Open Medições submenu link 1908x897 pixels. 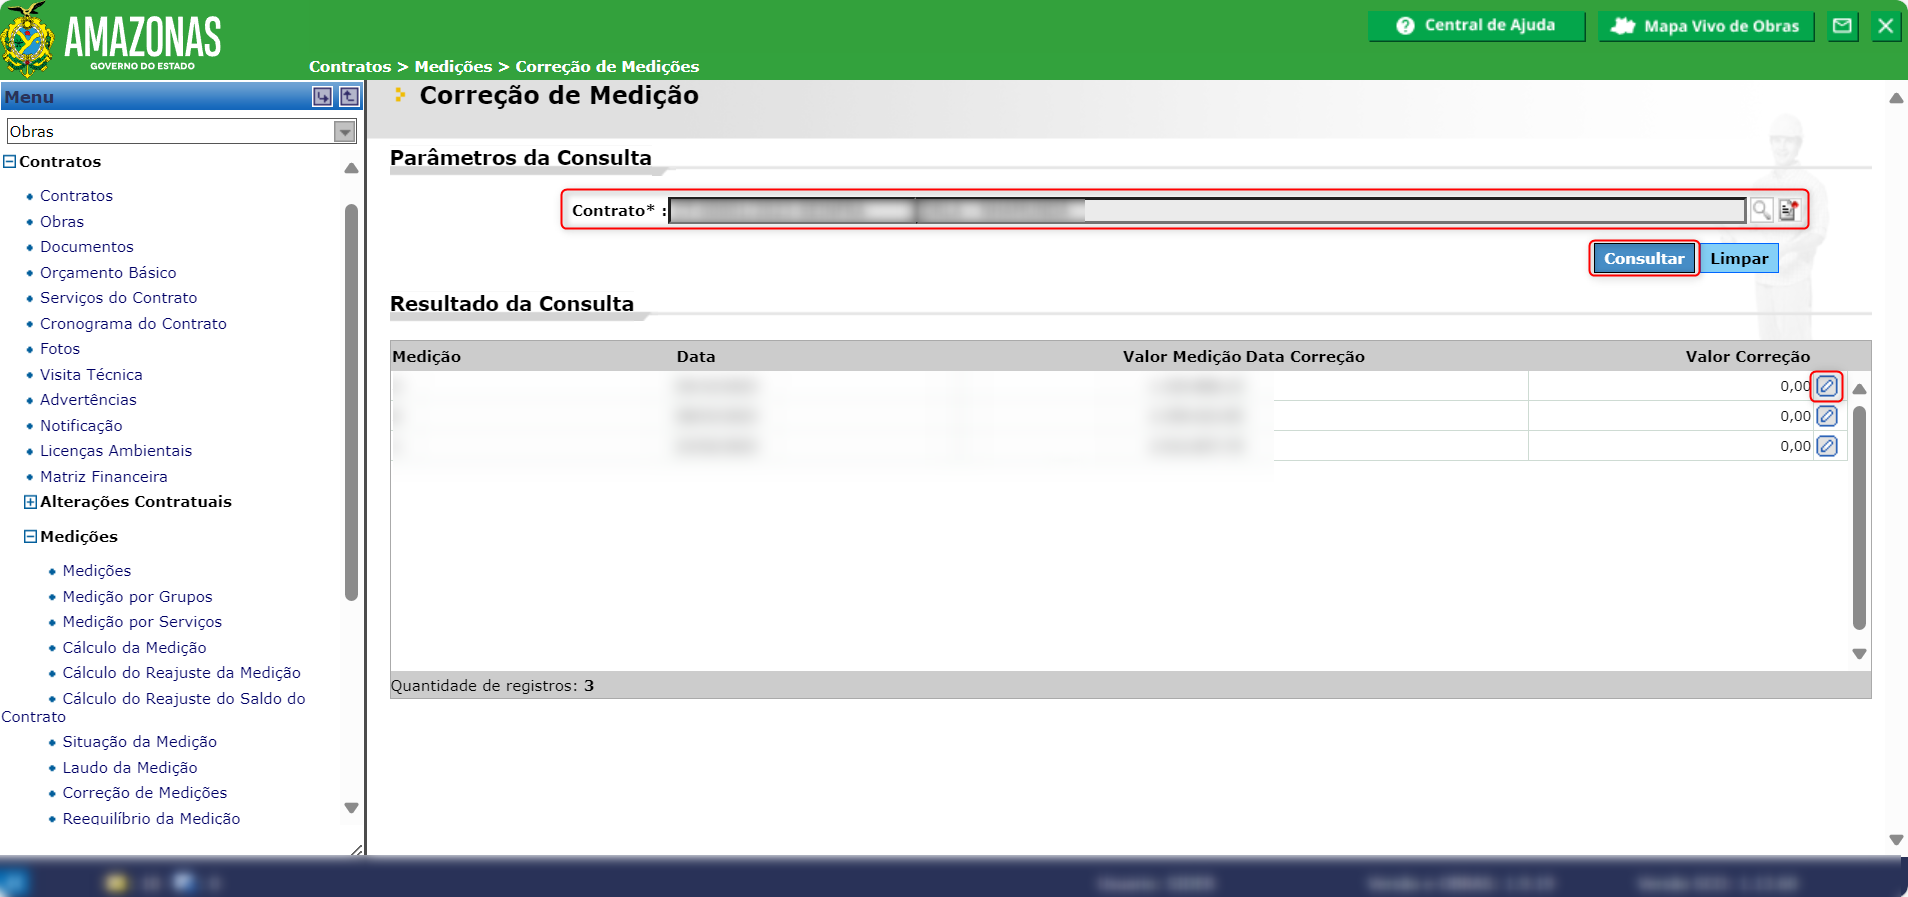97,571
